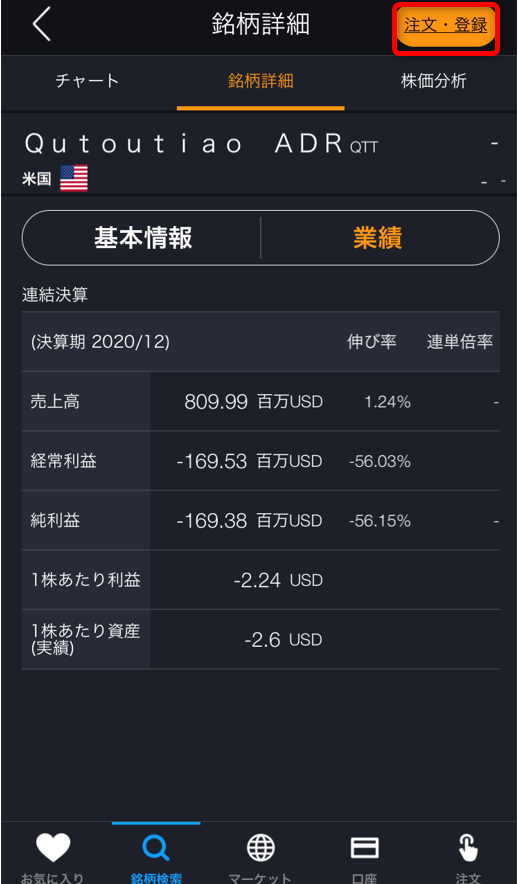This screenshot has height=884, width=518.
Task: Open the 口座 card icon
Action: (x=365, y=848)
